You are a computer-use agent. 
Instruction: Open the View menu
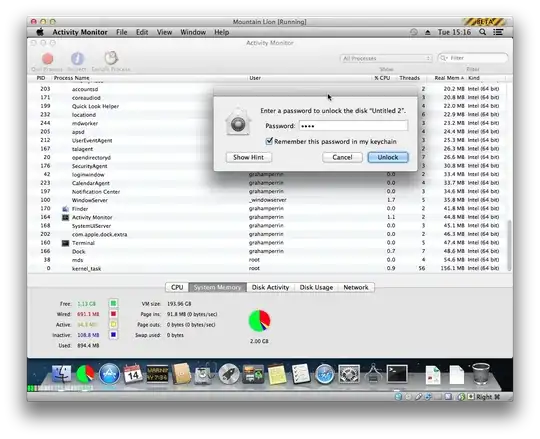click(164, 32)
